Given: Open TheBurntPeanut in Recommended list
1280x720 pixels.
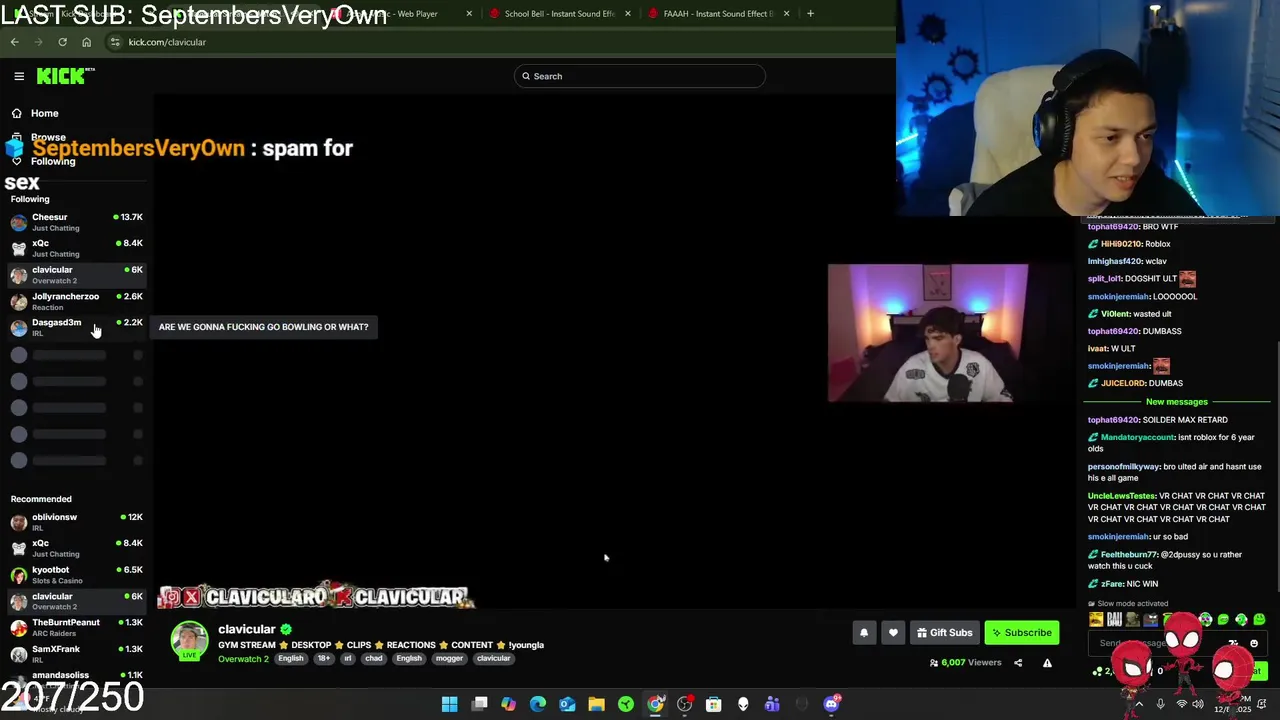Looking at the screenshot, I should tap(76, 627).
